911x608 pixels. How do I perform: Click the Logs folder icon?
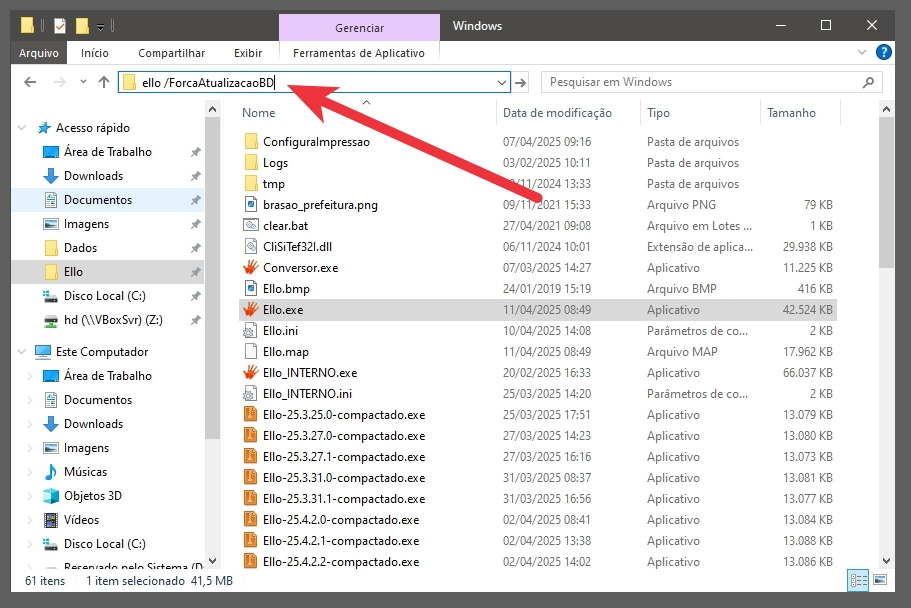pos(251,162)
